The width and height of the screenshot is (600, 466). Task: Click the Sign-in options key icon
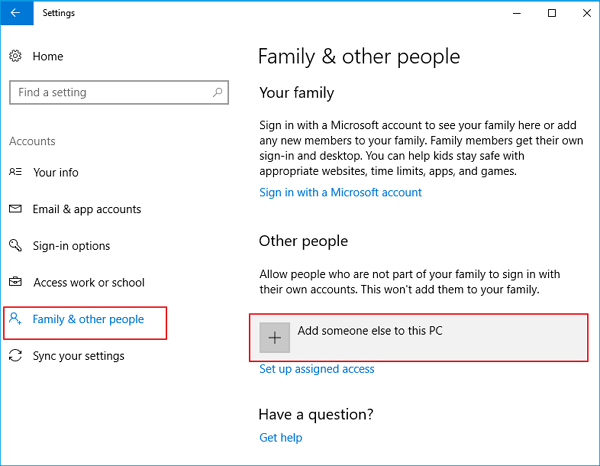15,246
